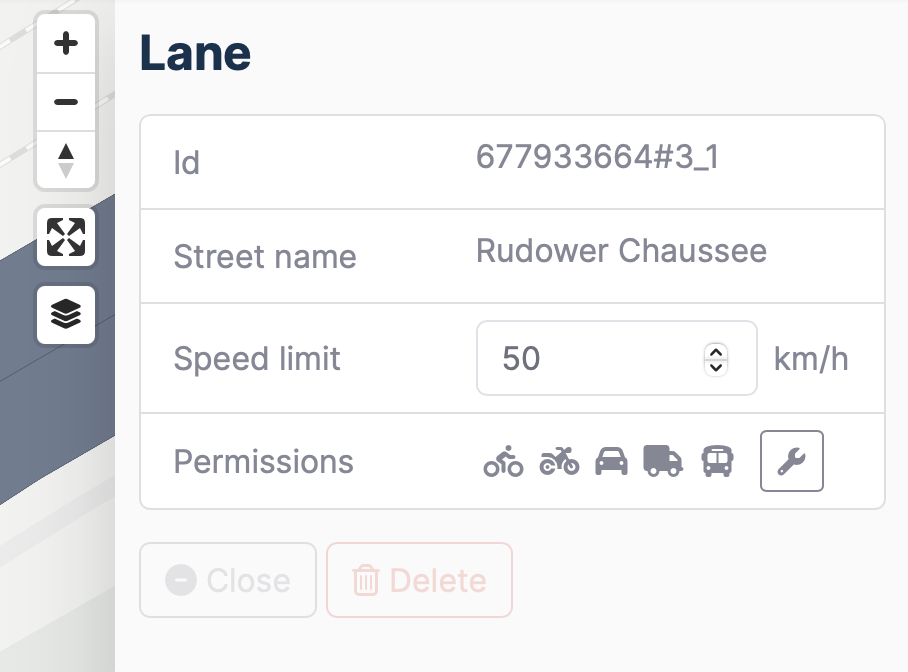
Task: Click the motorcycle permission icon
Action: 559,461
